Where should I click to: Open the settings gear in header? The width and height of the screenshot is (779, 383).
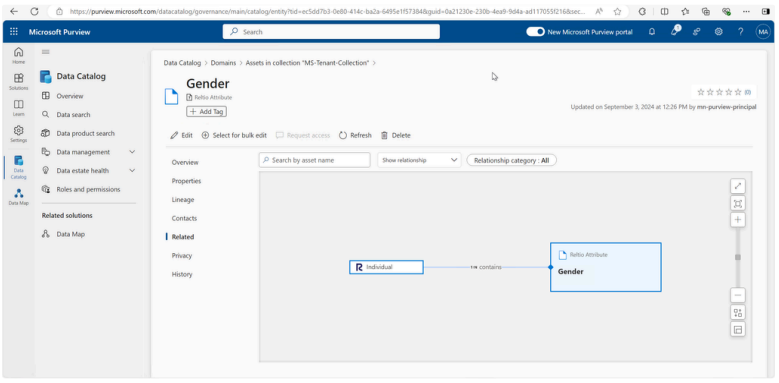(x=718, y=32)
